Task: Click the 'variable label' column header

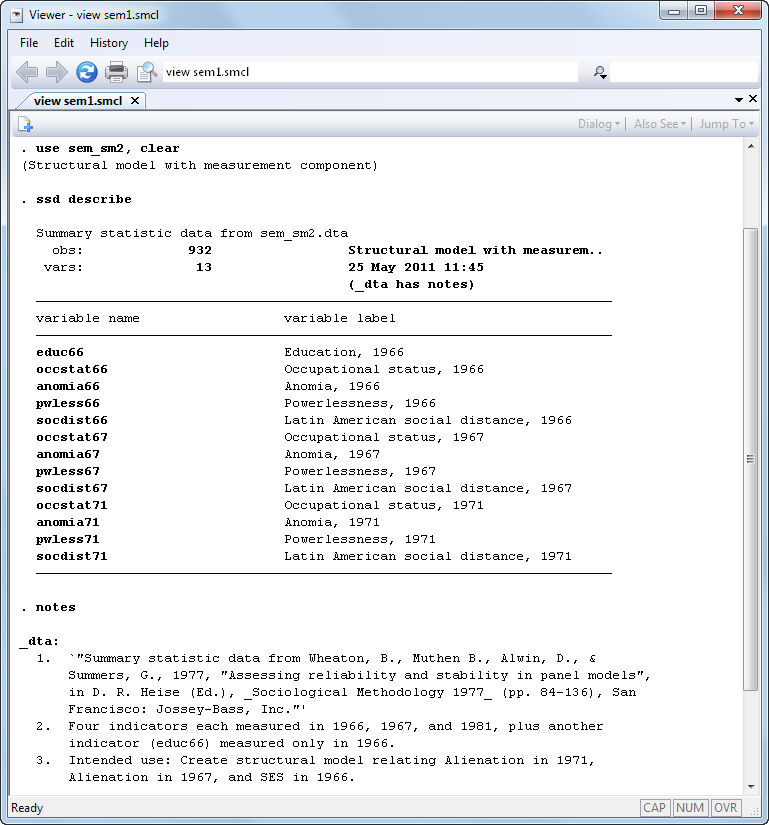Action: 340,318
